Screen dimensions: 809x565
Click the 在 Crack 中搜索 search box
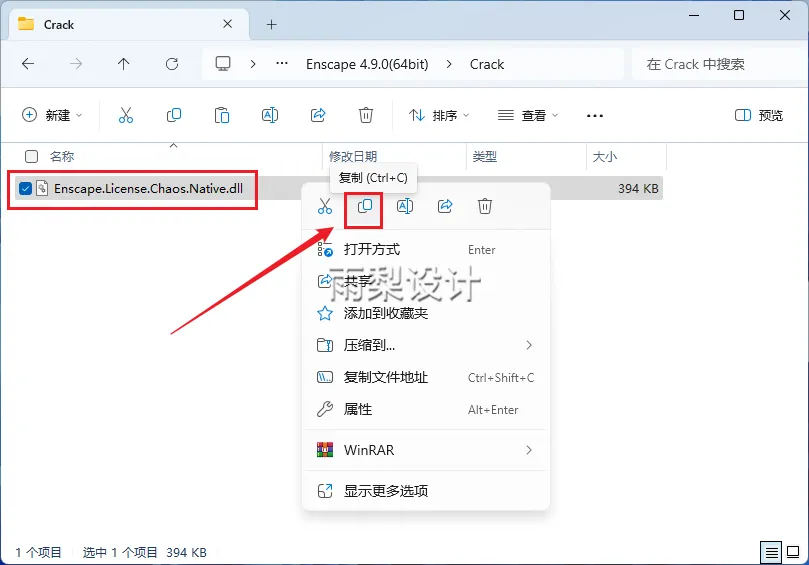coord(720,64)
